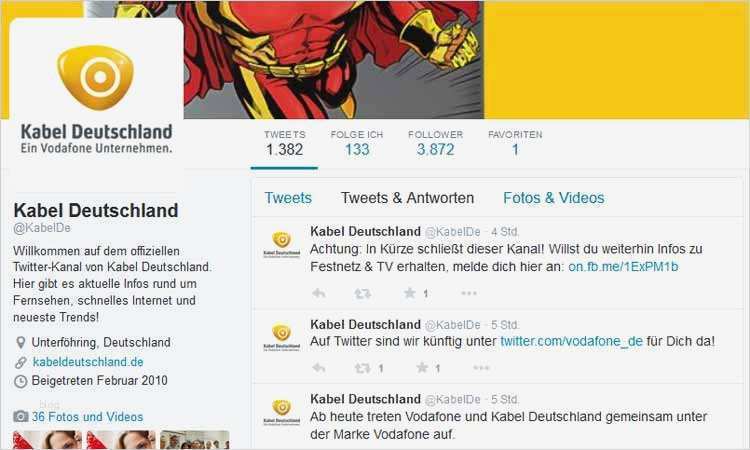Open the Favoriten list
750x450 pixels.
pyautogui.click(x=515, y=143)
